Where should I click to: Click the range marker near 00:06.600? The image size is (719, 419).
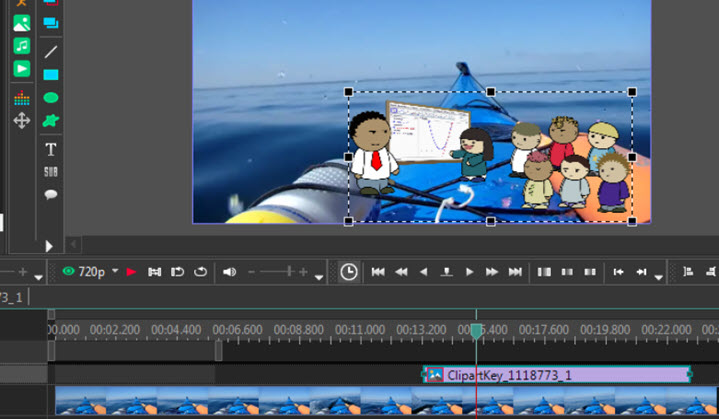pyautogui.click(x=219, y=351)
